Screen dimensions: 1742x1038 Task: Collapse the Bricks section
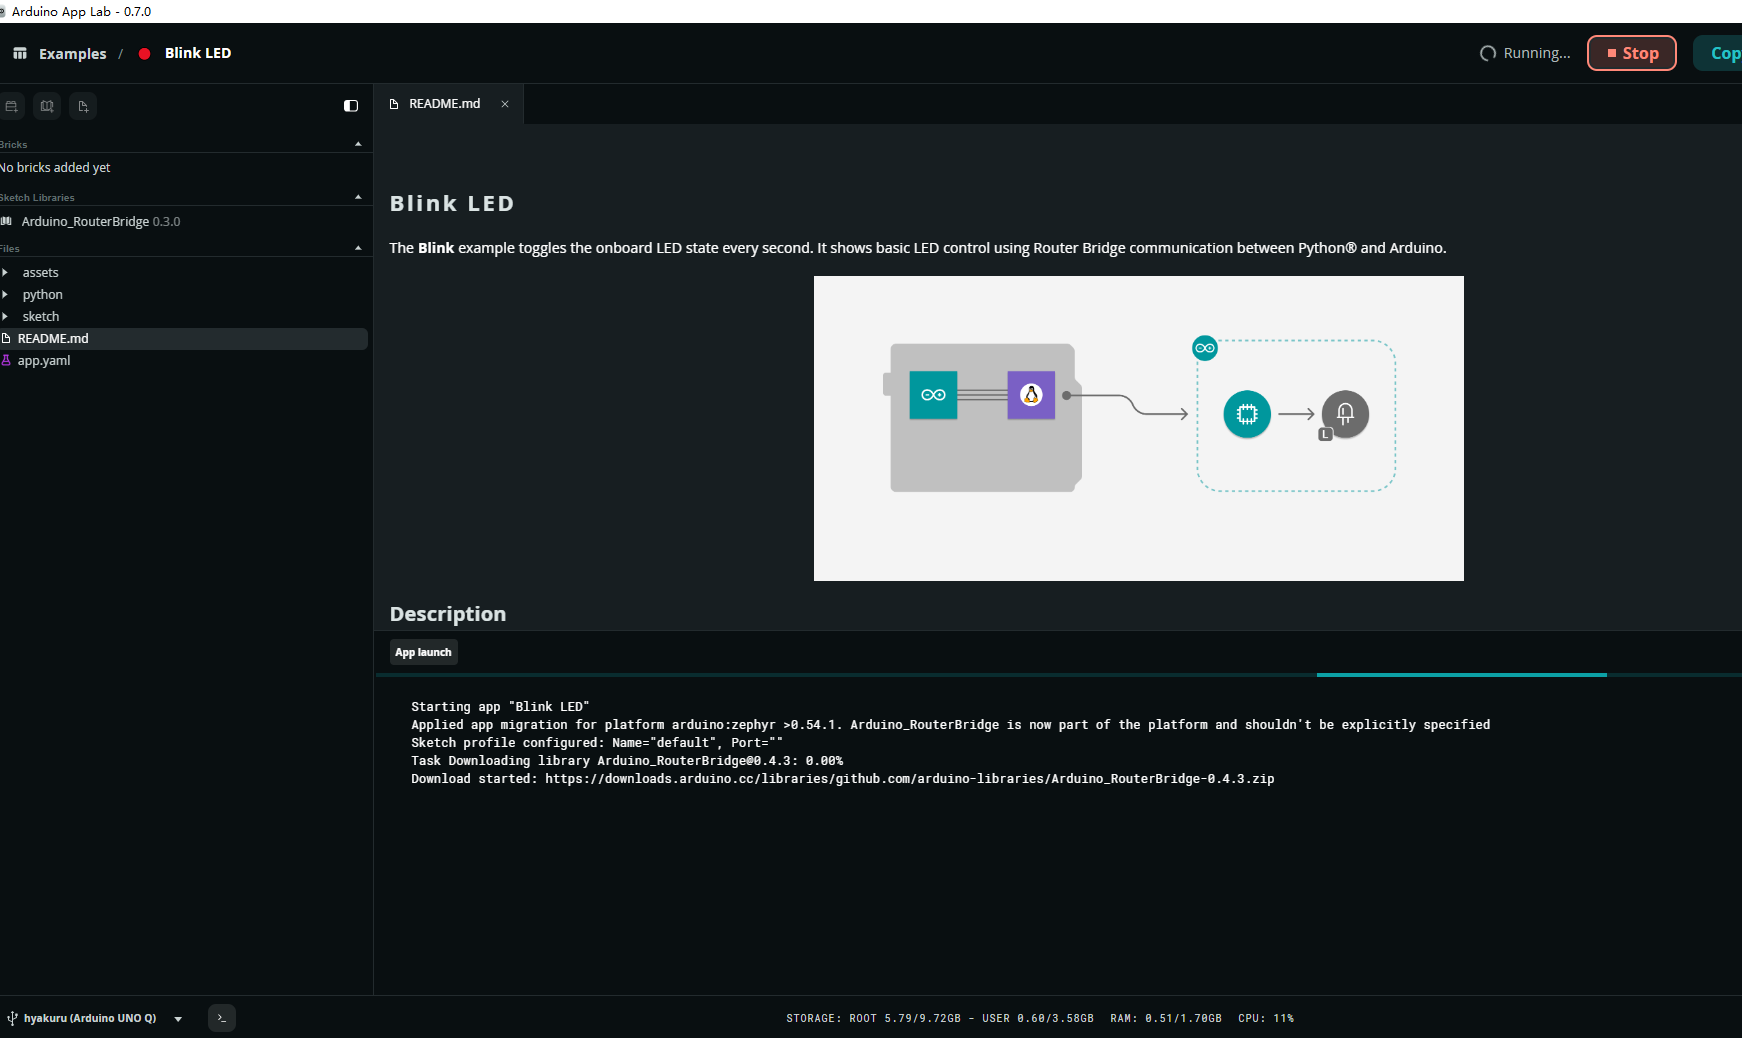[358, 144]
